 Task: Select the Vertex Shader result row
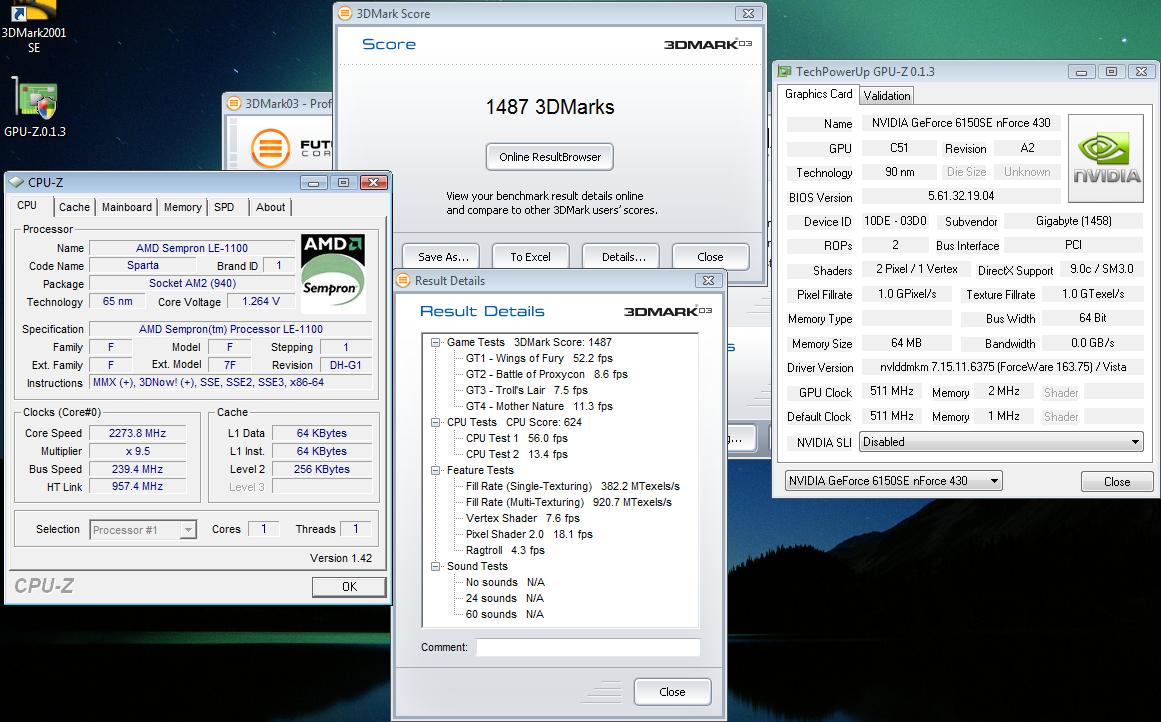(523, 518)
